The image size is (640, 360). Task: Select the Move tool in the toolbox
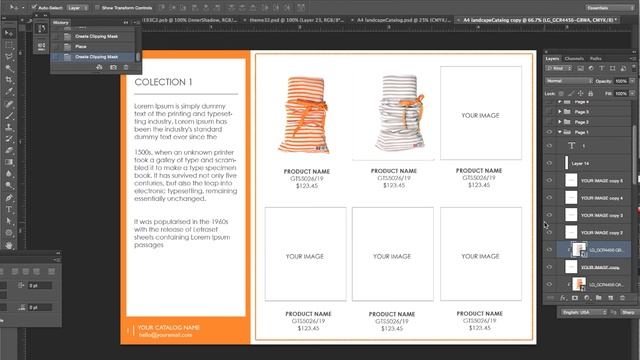click(9, 34)
